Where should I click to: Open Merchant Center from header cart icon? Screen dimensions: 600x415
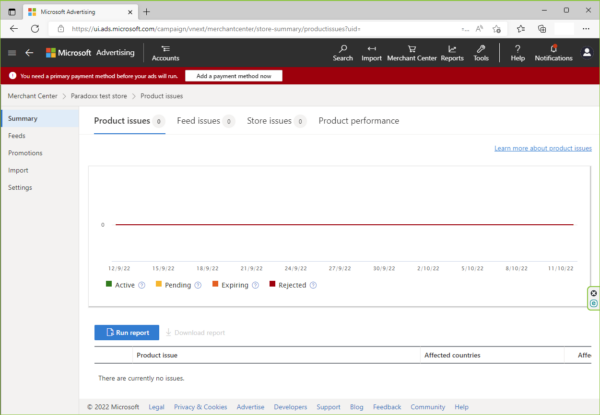click(411, 53)
